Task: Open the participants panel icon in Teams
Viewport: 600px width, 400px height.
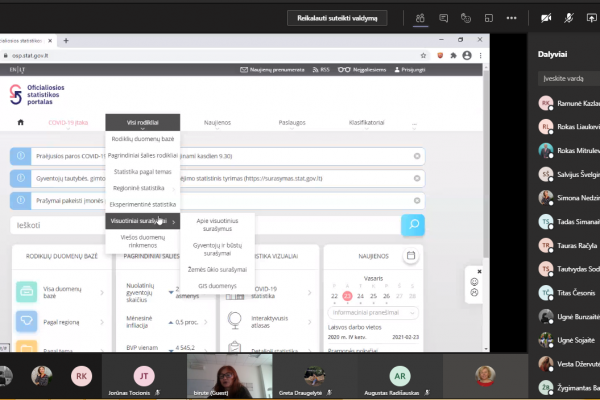Action: coord(420,18)
